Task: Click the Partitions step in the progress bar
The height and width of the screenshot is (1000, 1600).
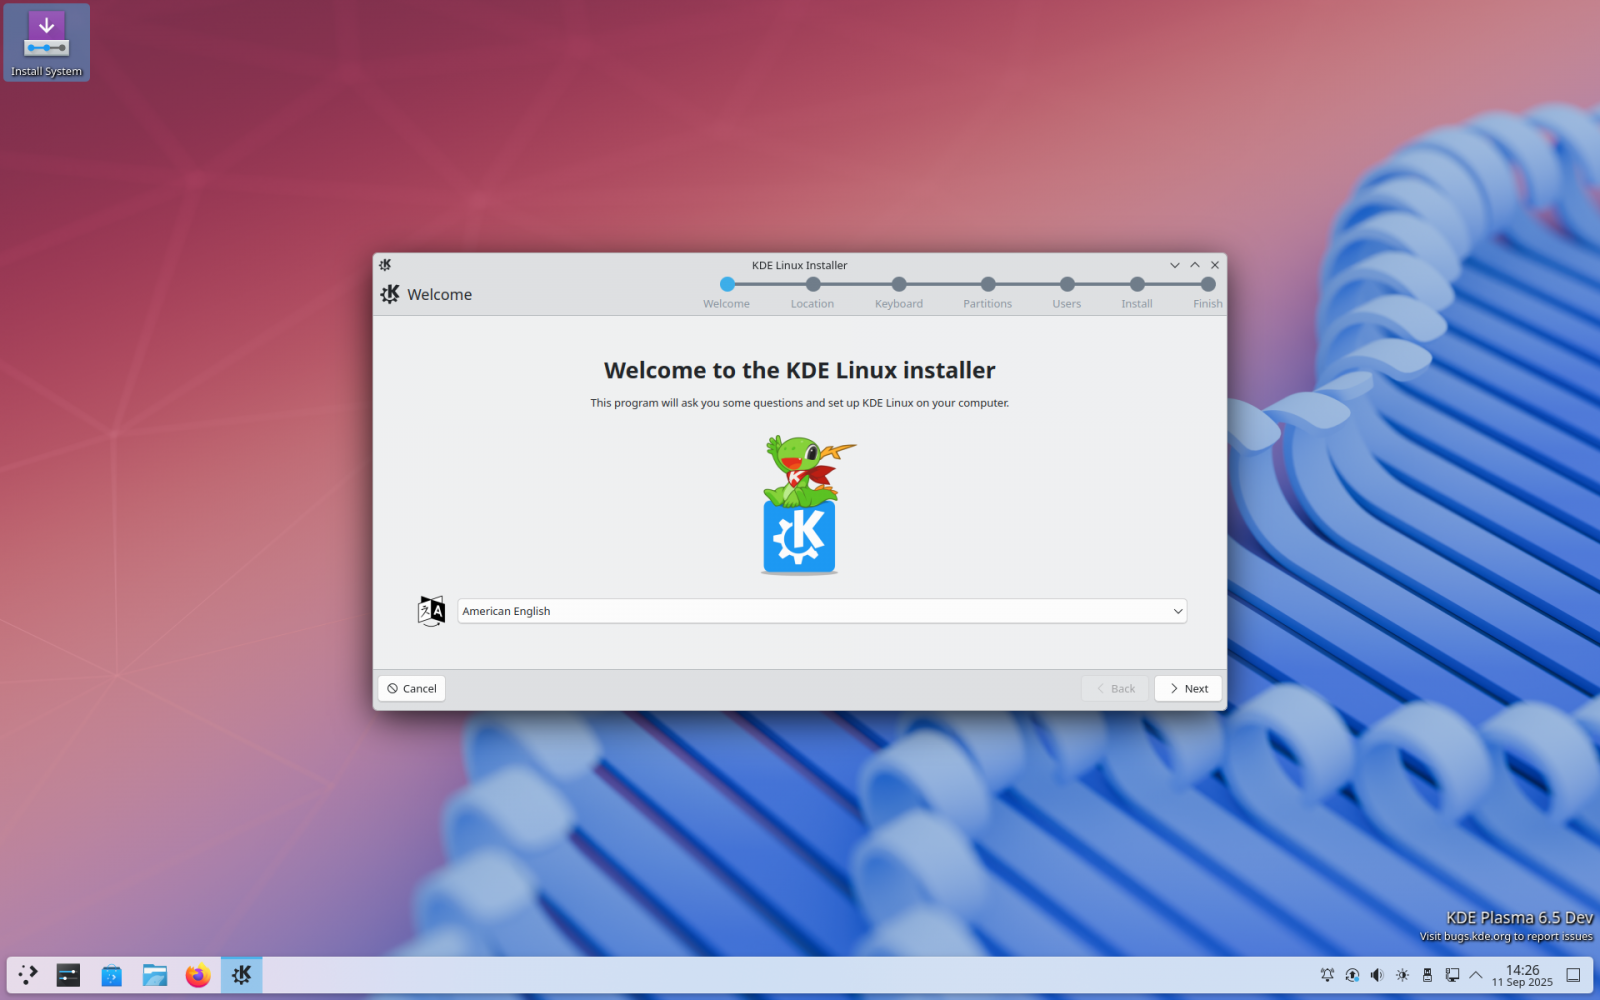Action: point(988,294)
